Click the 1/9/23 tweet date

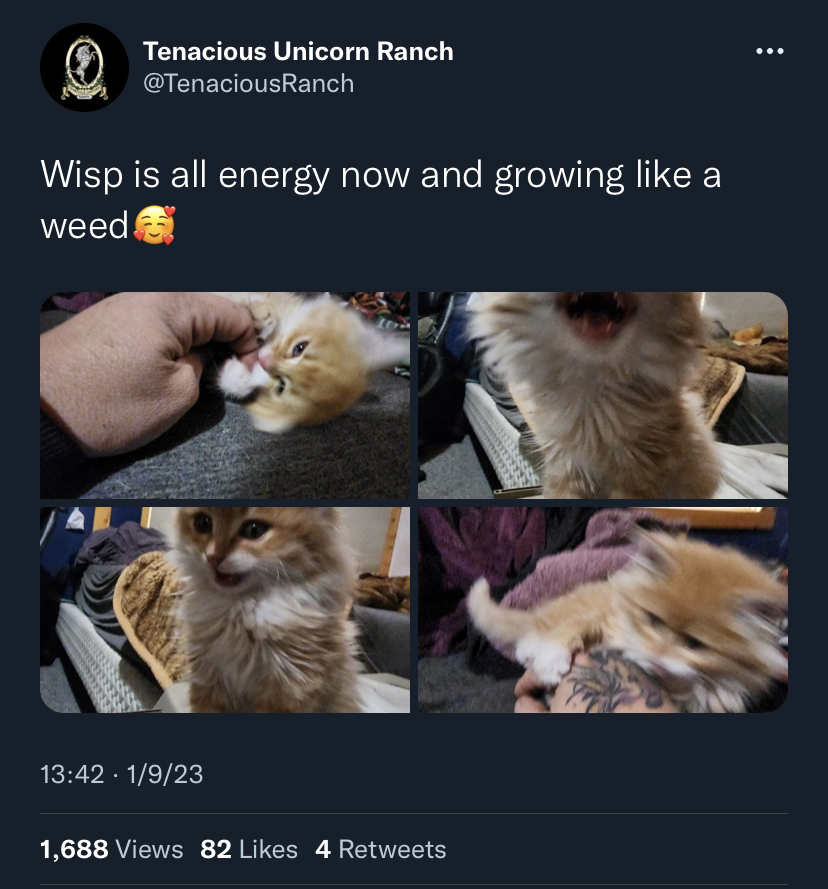[x=164, y=774]
